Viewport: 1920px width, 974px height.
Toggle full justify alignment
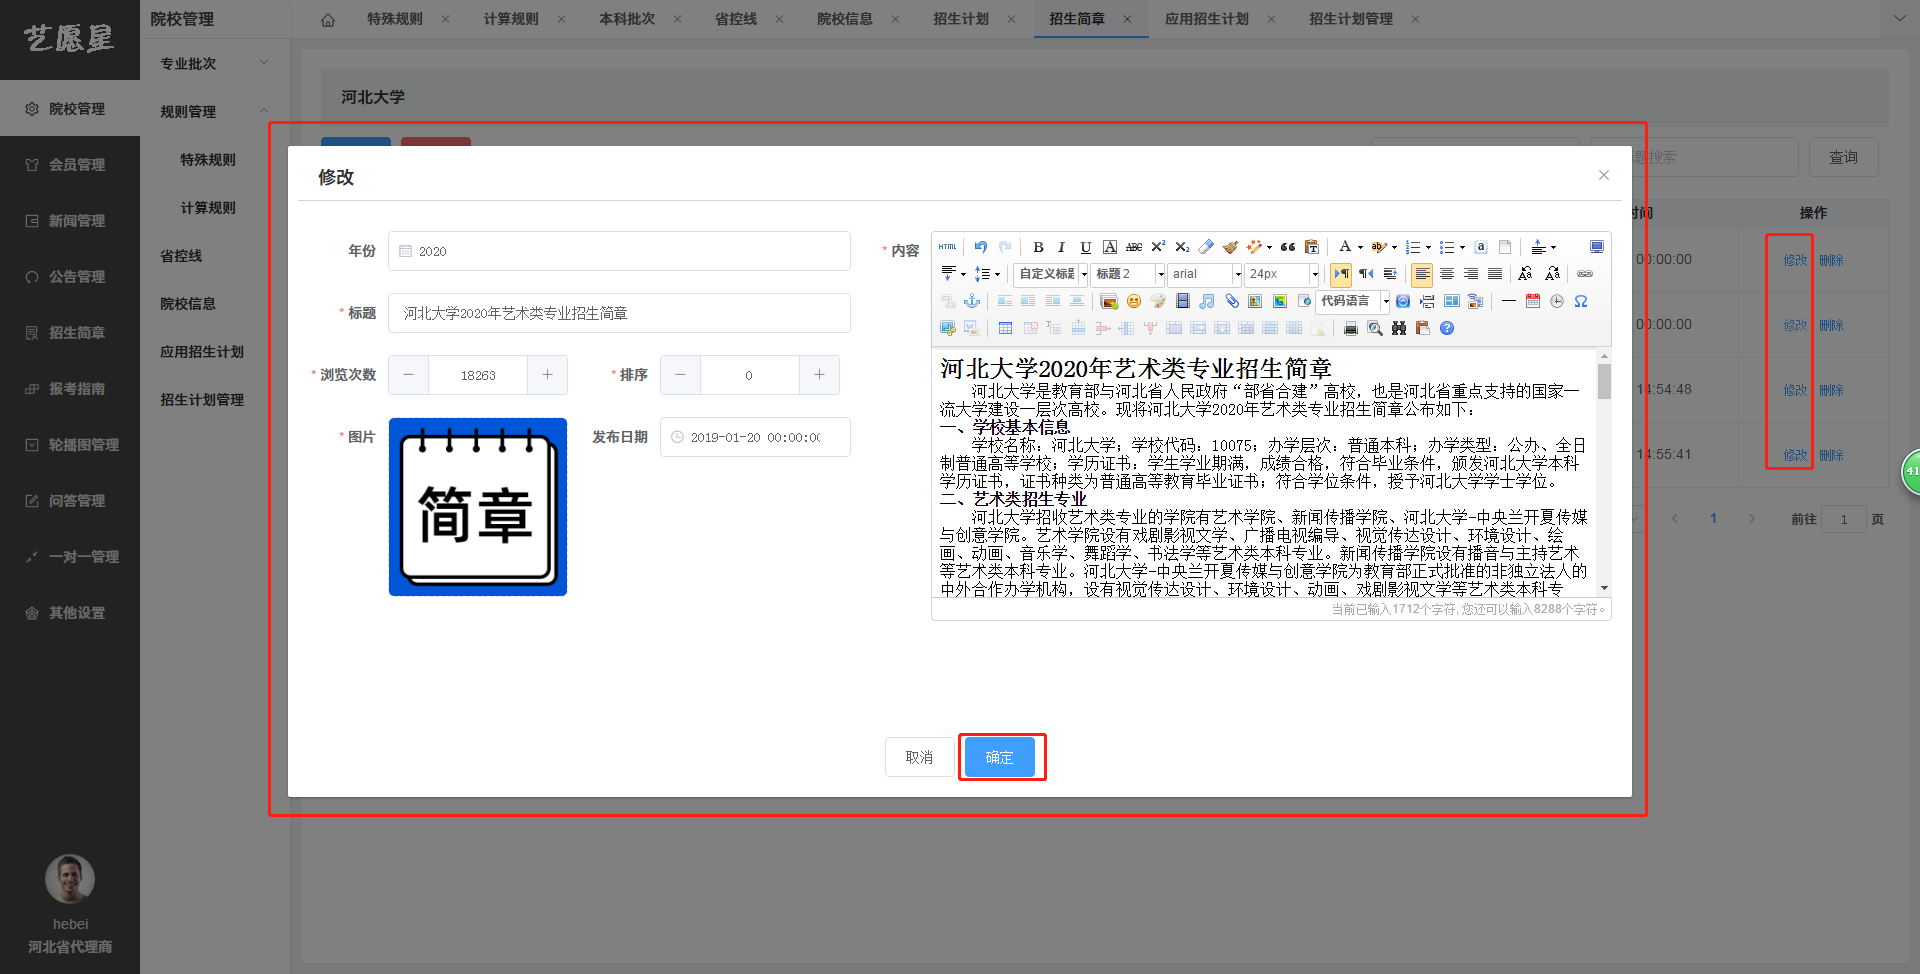[x=1495, y=274]
